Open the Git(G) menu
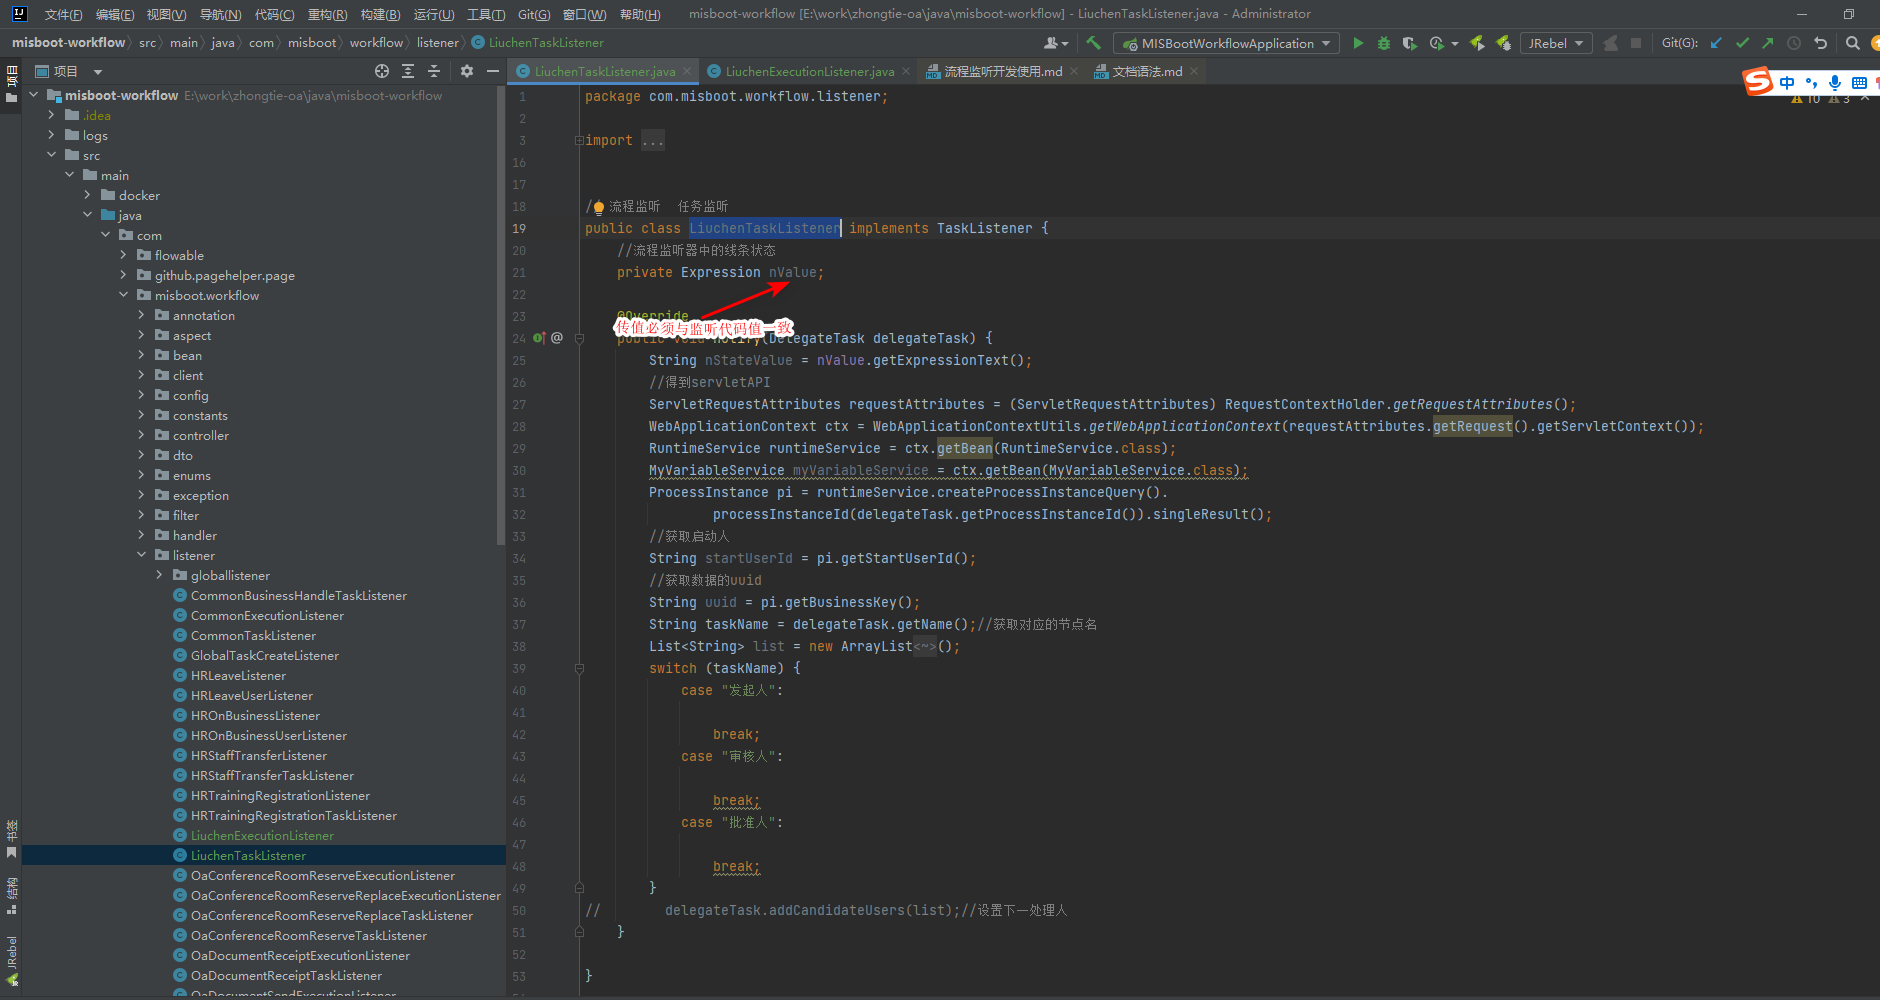 [534, 14]
